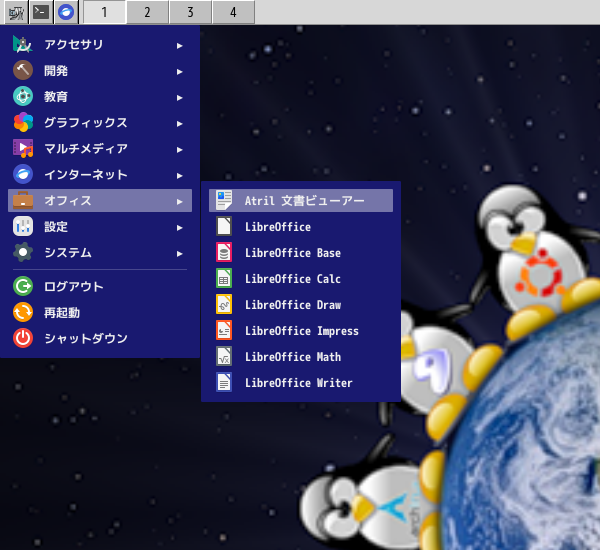Click the 設定 sliders icon
The height and width of the screenshot is (550, 600).
coord(23,227)
